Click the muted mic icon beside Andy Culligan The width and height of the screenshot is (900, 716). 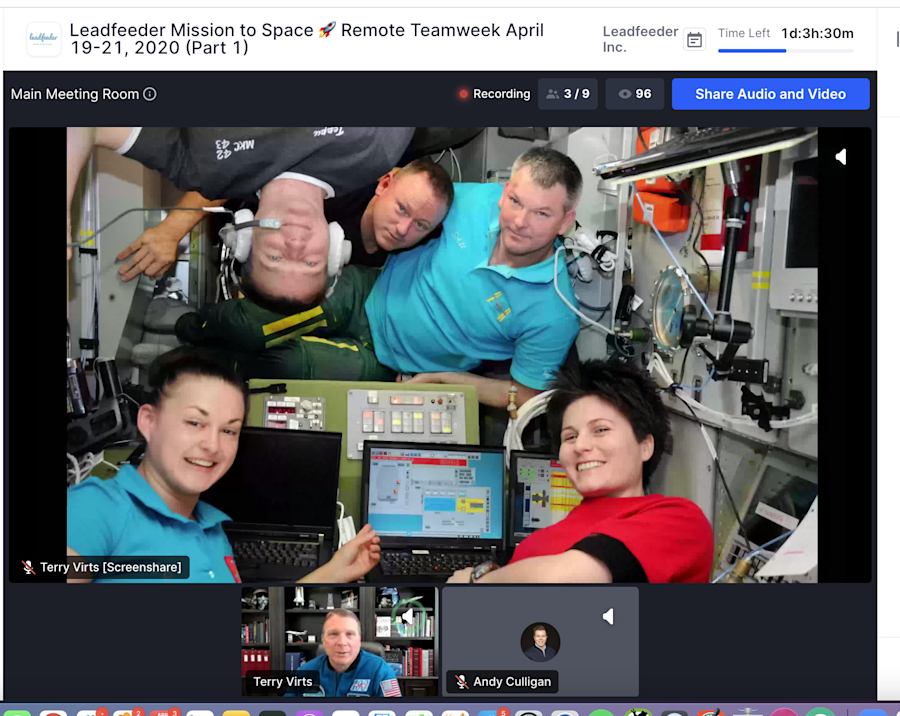coord(461,682)
